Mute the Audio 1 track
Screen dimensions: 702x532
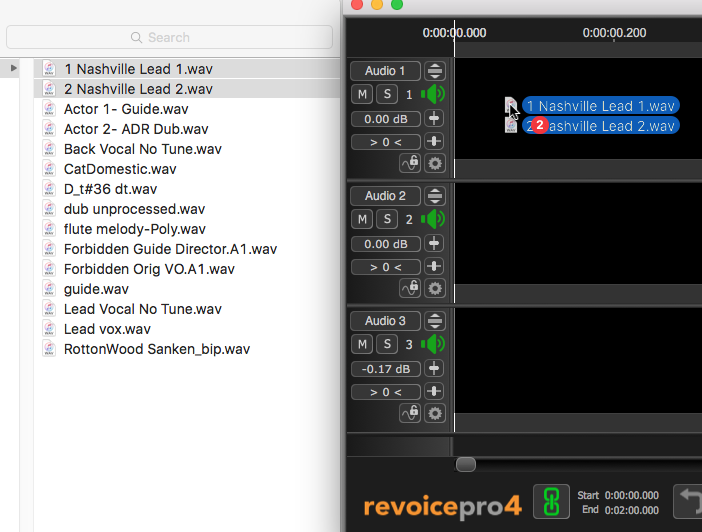coord(363,94)
